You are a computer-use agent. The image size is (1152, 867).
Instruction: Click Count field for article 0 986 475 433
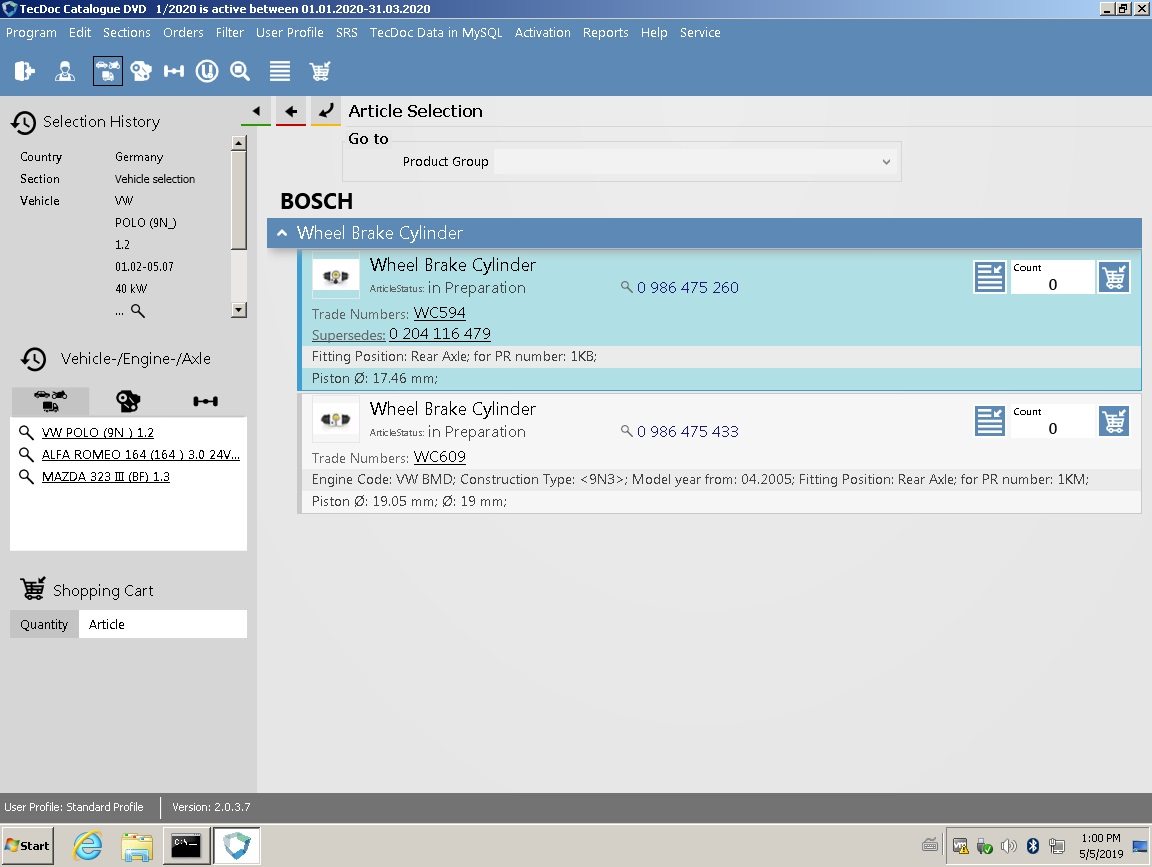[x=1052, y=421]
